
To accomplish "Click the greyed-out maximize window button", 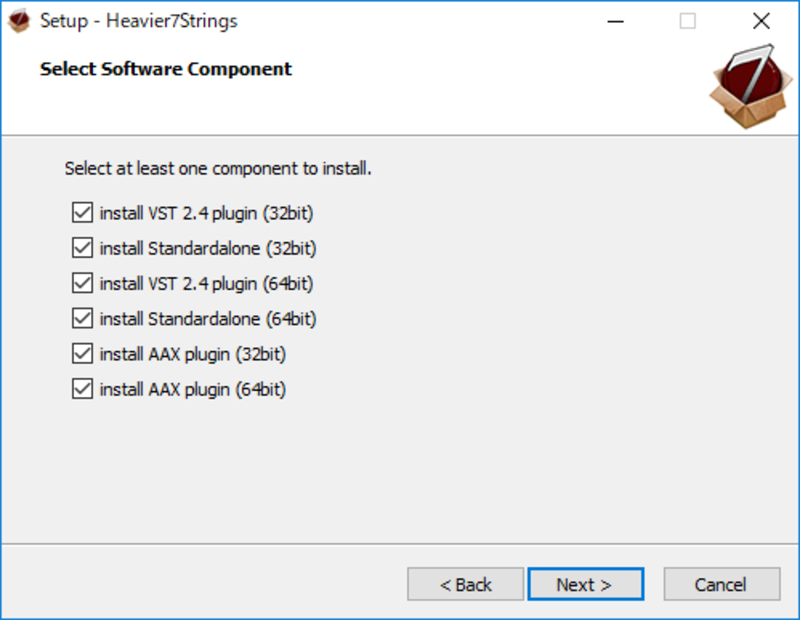I will tap(687, 21).
